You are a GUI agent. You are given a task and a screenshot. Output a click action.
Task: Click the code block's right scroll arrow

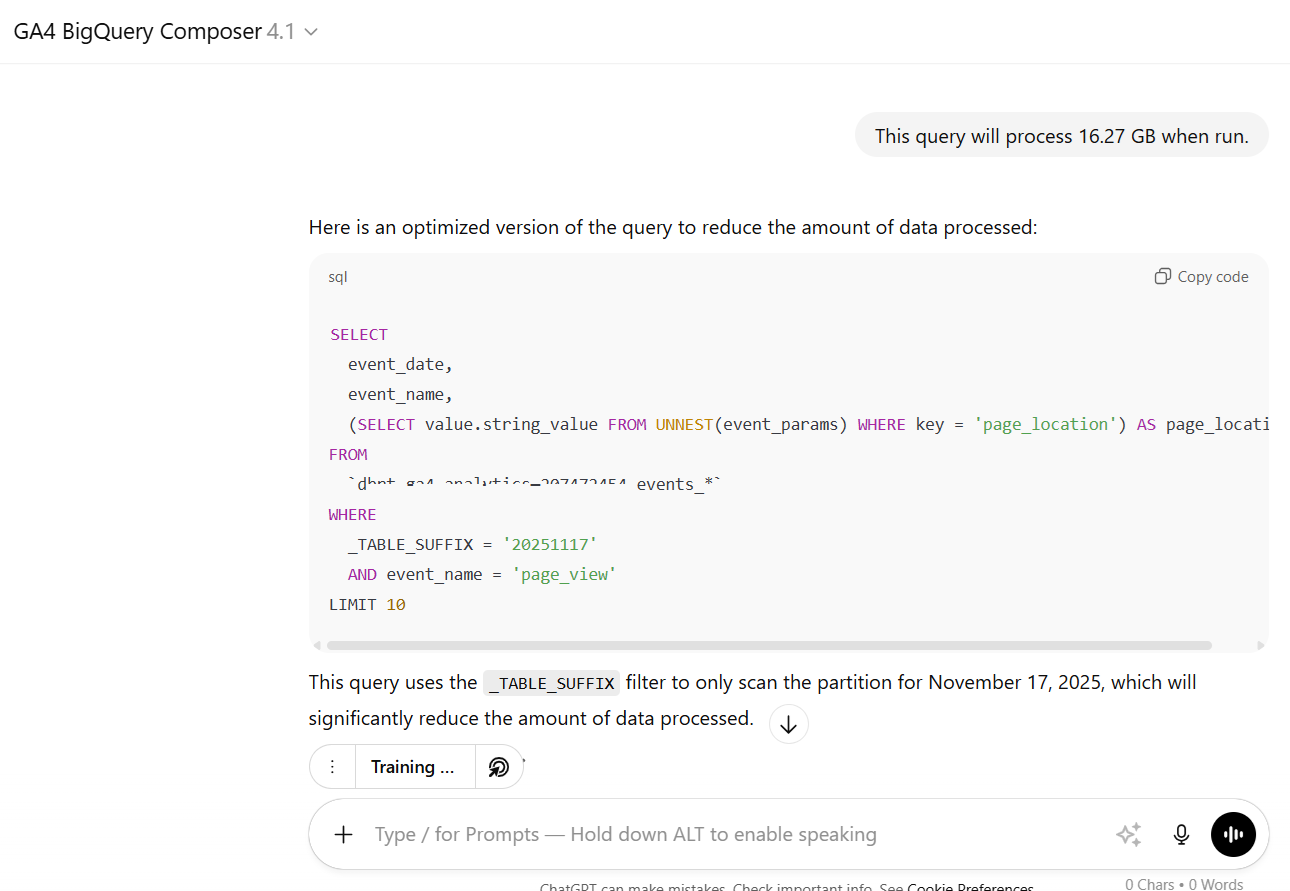[x=1260, y=646]
